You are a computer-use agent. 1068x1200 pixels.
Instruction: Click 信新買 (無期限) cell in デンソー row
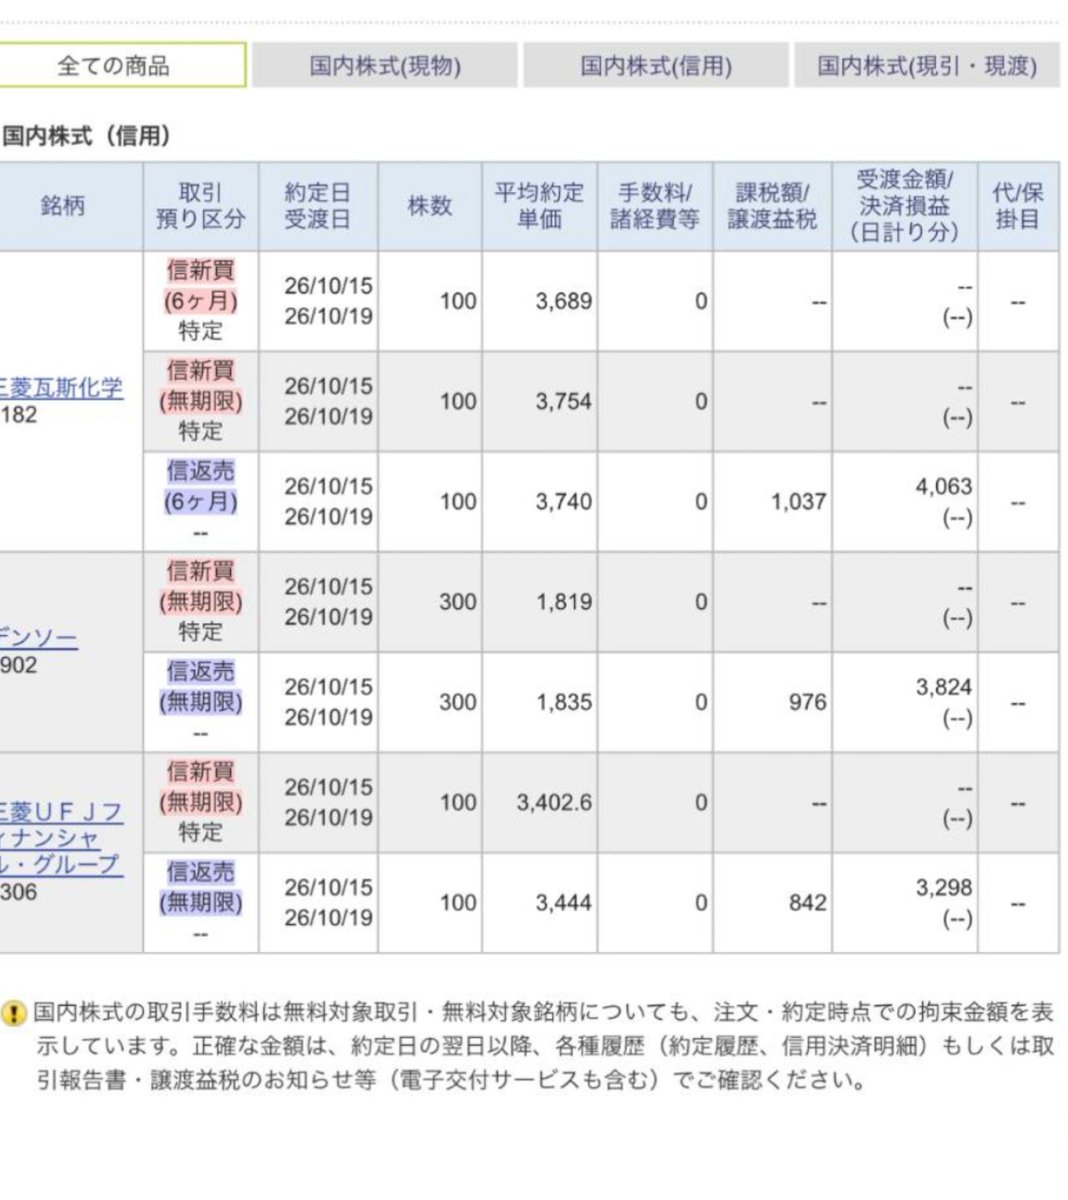201,602
